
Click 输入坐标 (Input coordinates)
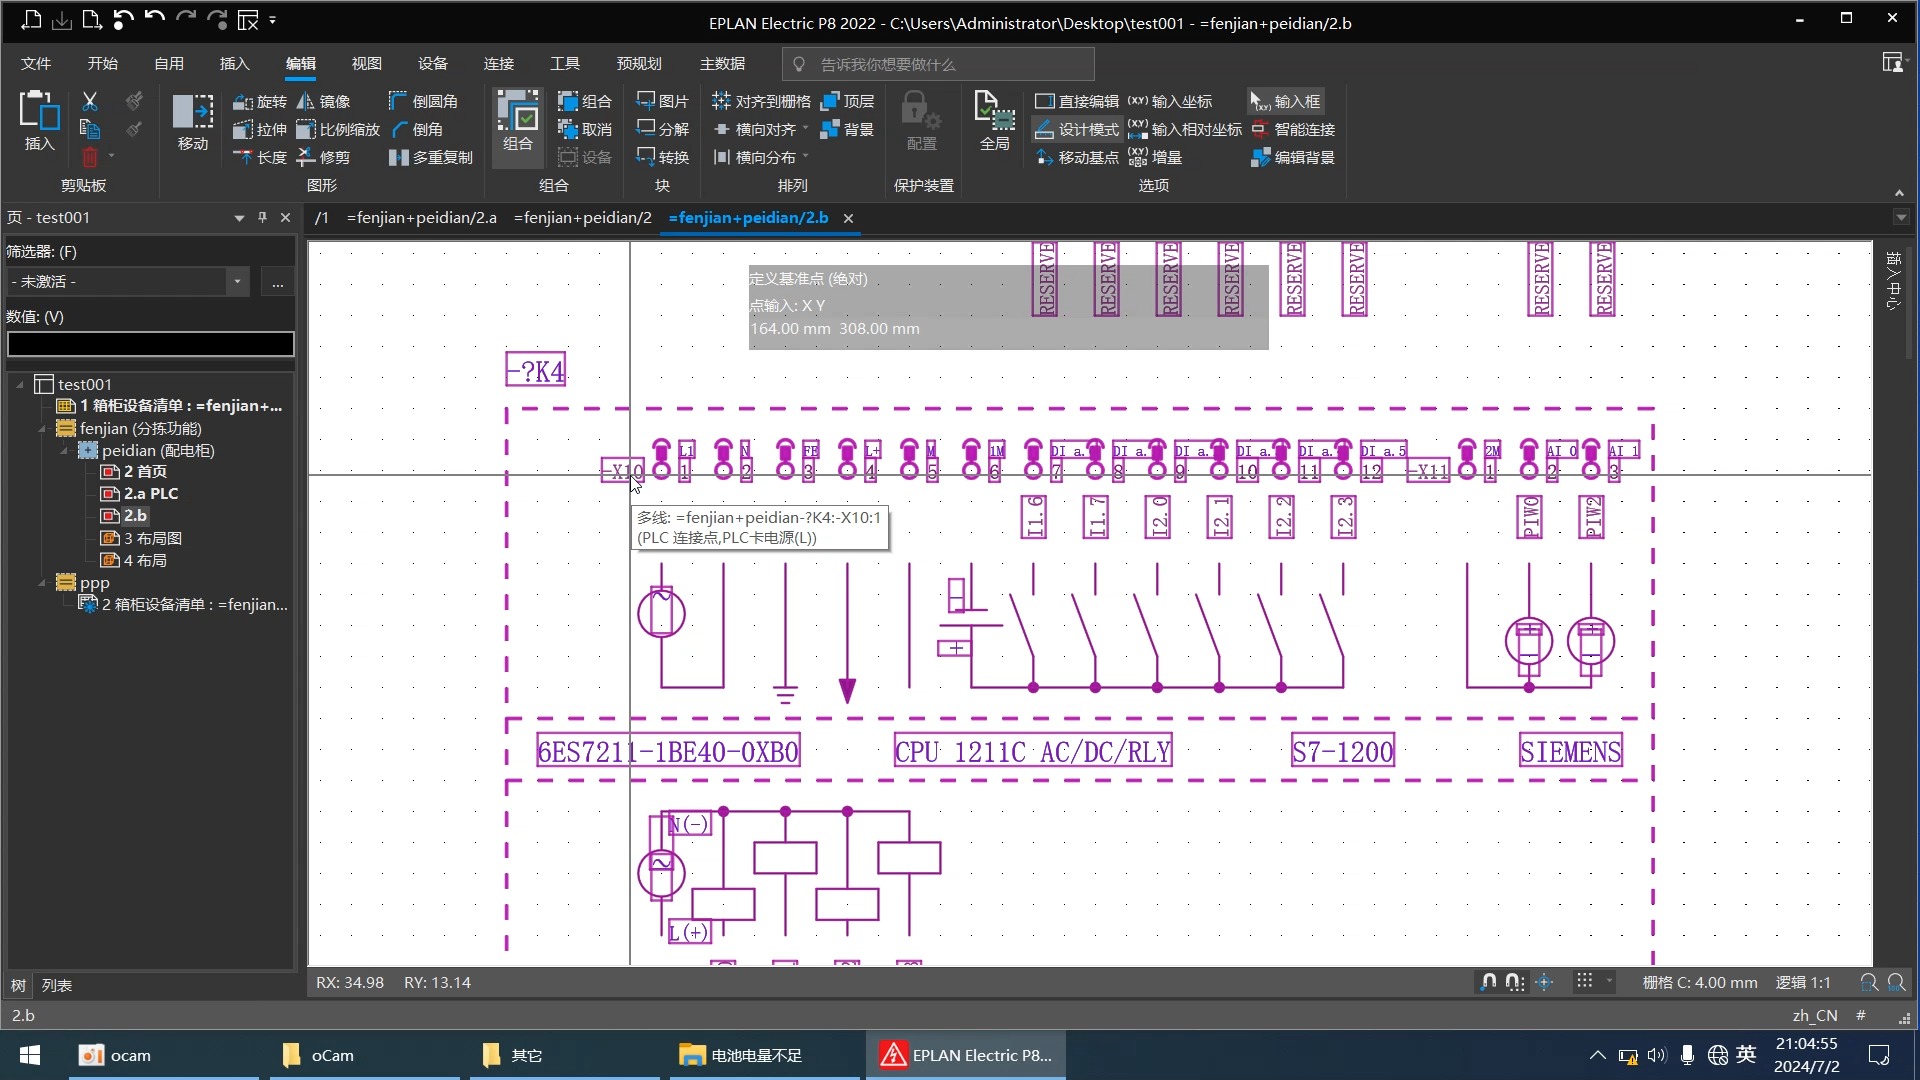pyautogui.click(x=1170, y=101)
